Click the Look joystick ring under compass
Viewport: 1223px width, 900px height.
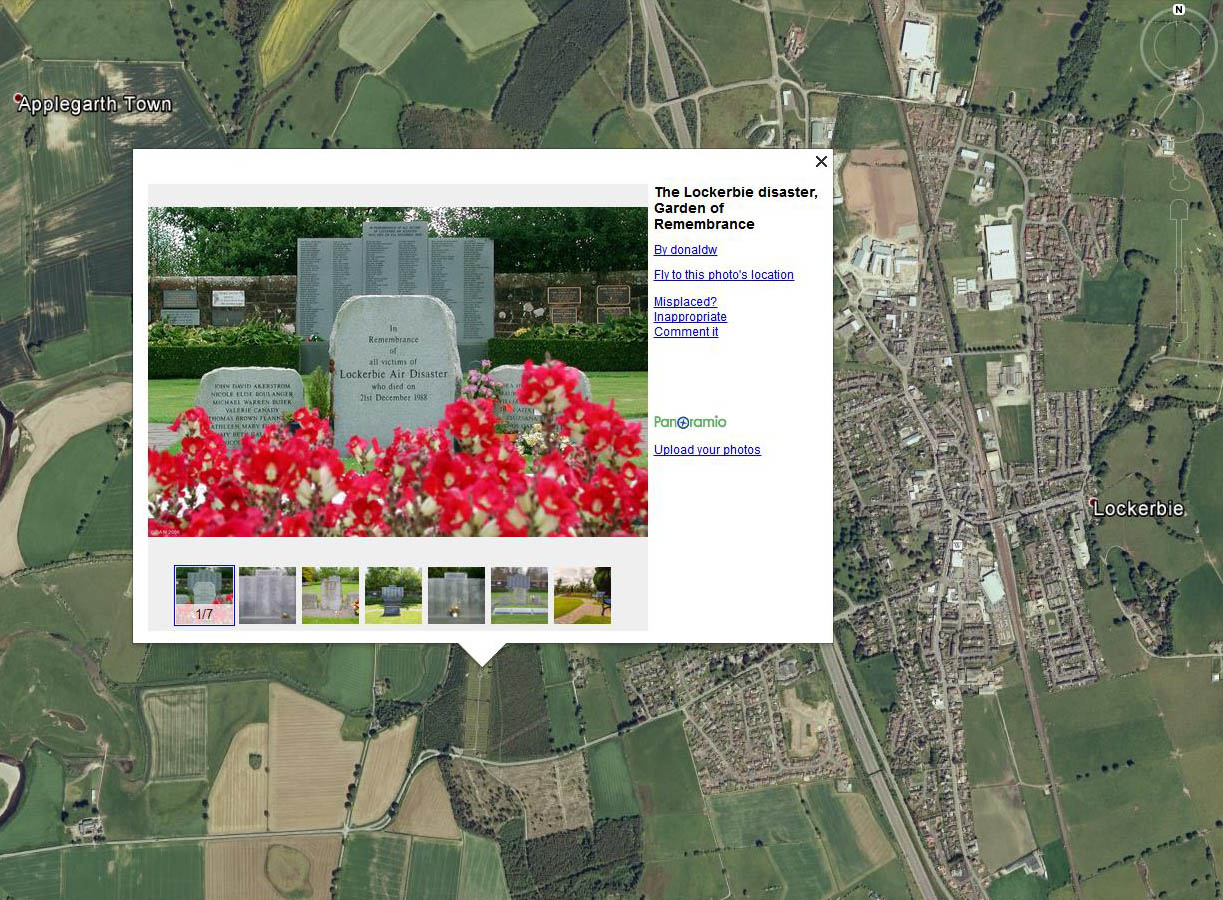tap(1179, 47)
